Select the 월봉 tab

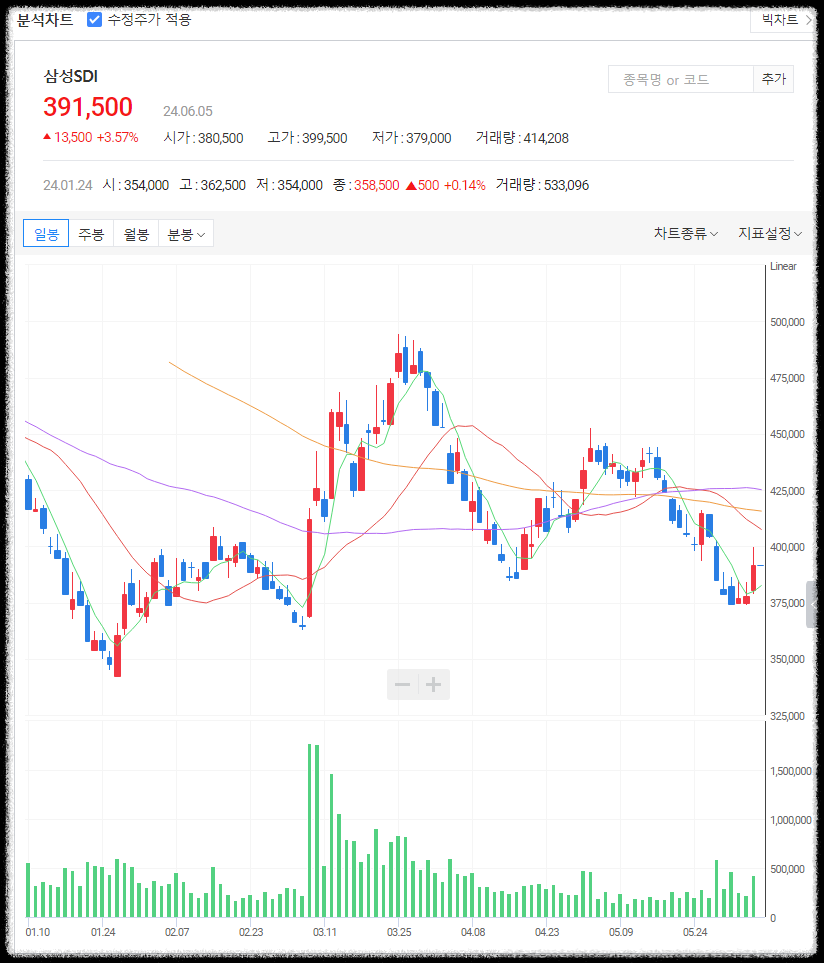[x=136, y=233]
